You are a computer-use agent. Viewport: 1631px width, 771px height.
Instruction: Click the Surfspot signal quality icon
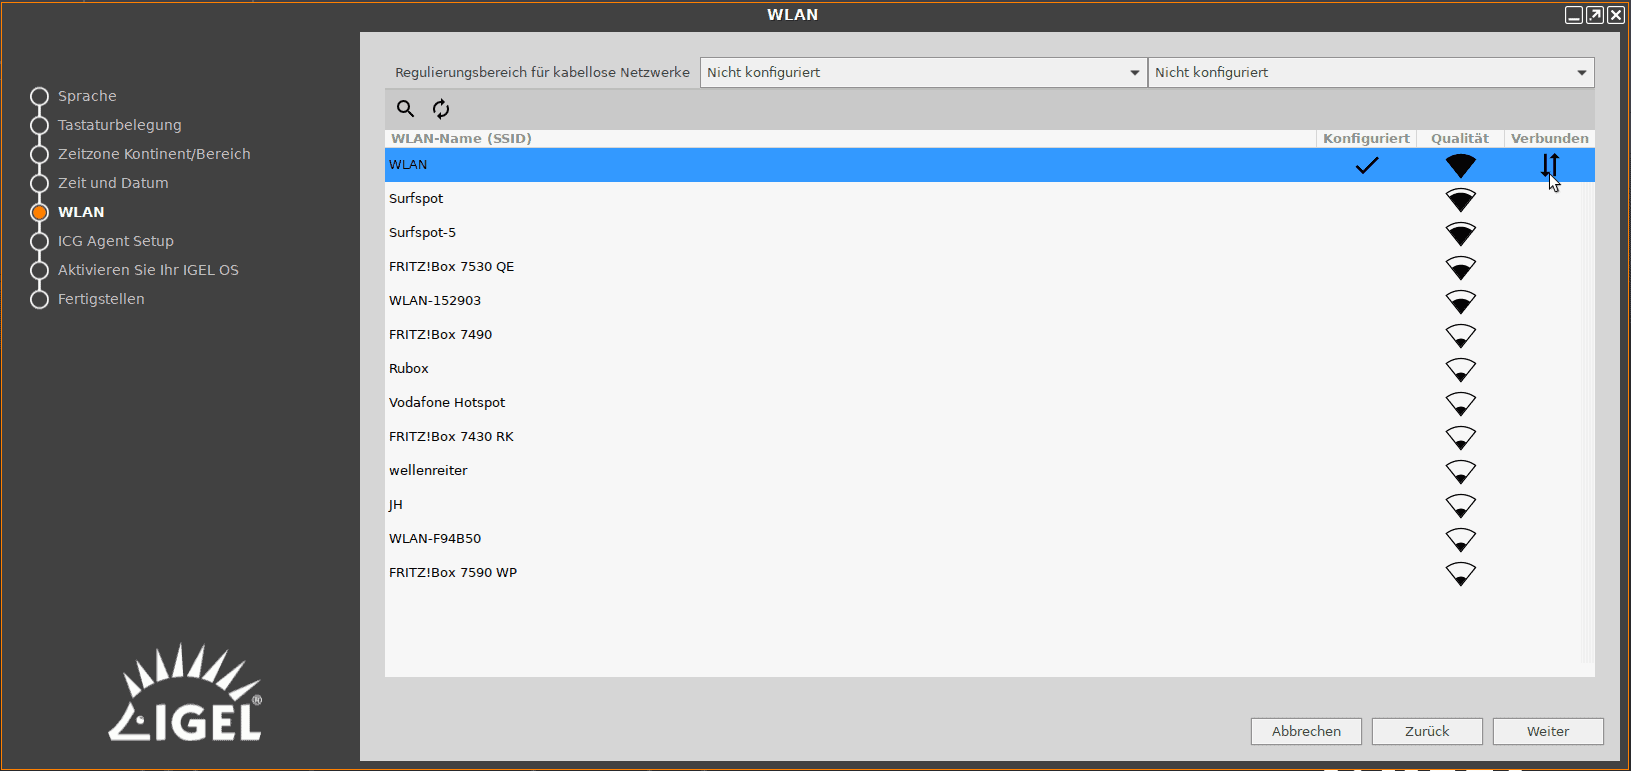pyautogui.click(x=1460, y=199)
